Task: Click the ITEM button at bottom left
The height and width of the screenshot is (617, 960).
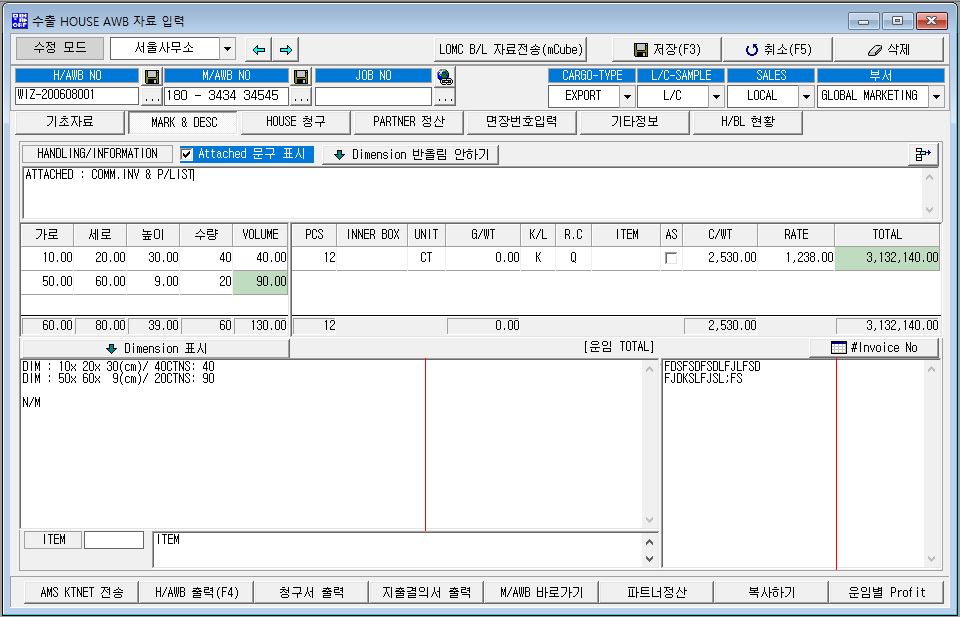Action: (53, 540)
